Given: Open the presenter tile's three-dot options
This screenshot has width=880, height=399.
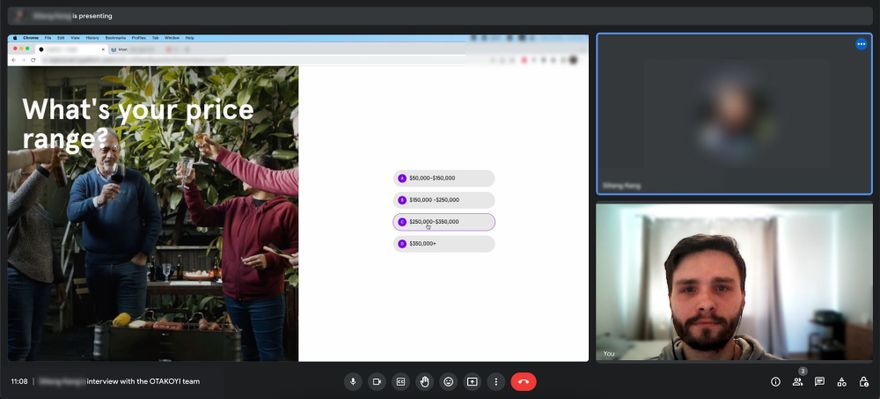Looking at the screenshot, I should 861,44.
